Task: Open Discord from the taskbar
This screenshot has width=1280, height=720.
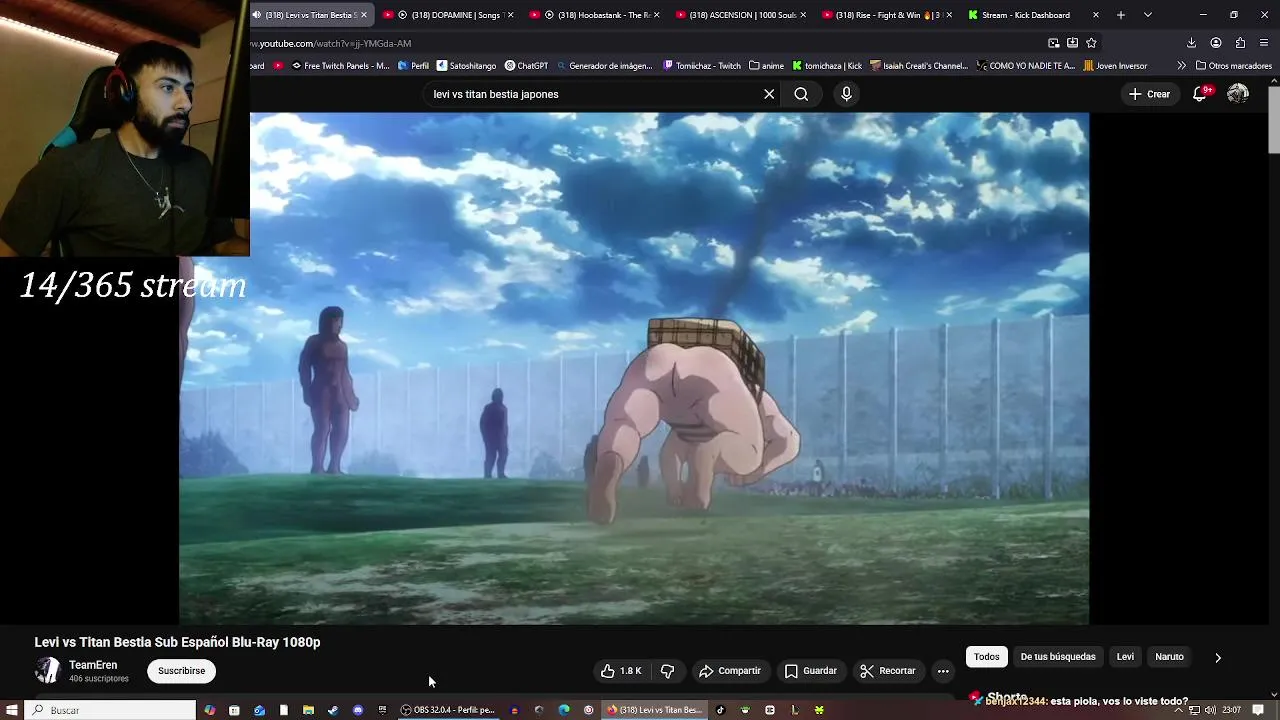Action: click(358, 710)
